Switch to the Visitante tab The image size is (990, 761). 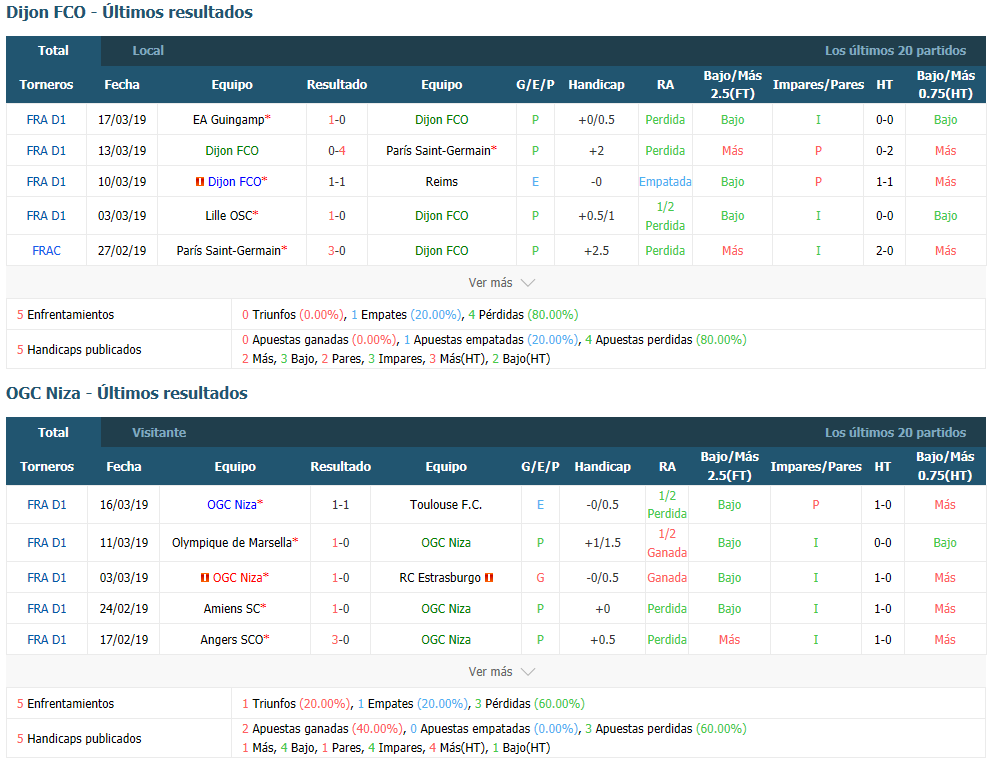[159, 433]
